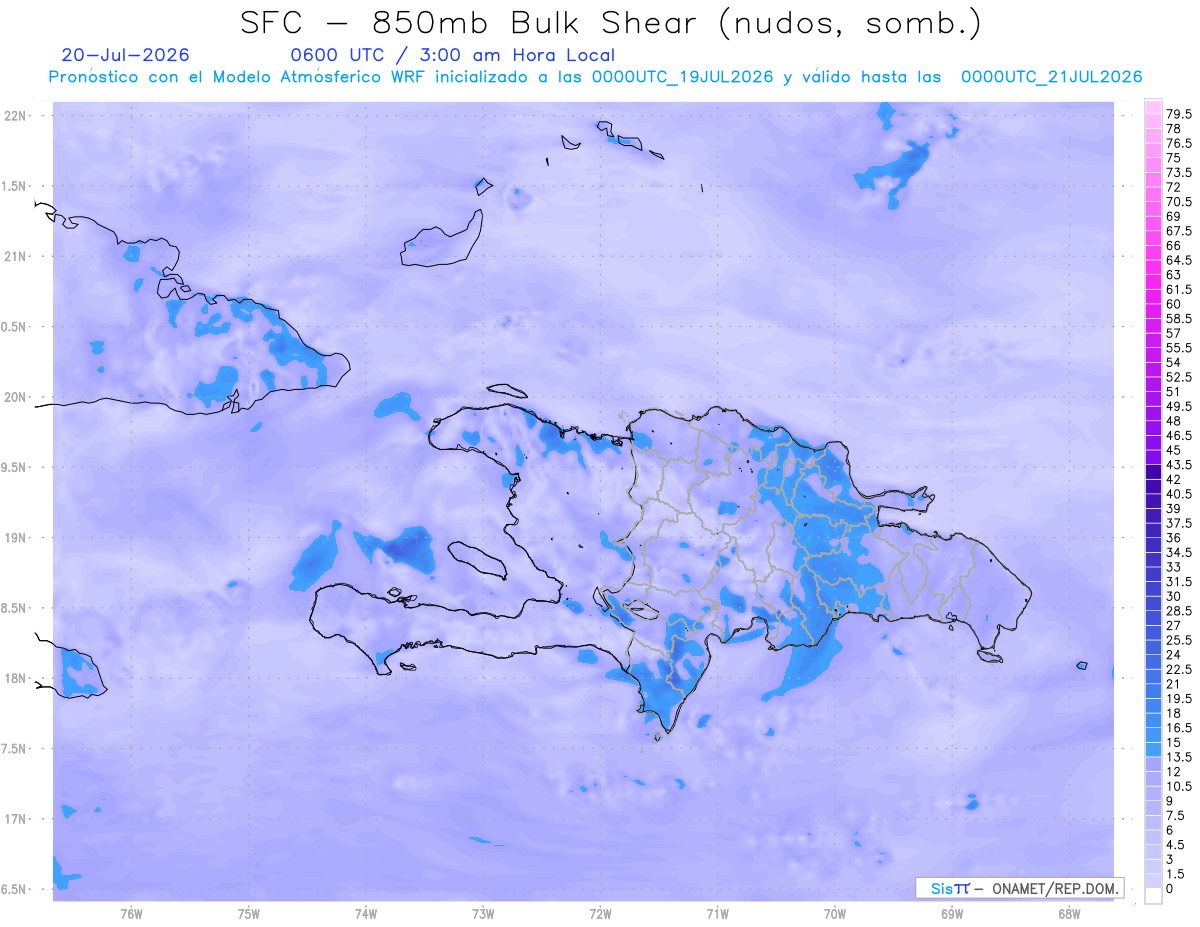Screen dimensions: 1200x927
Task: Select the date text '20-Jul-2026'
Action: pos(125,55)
